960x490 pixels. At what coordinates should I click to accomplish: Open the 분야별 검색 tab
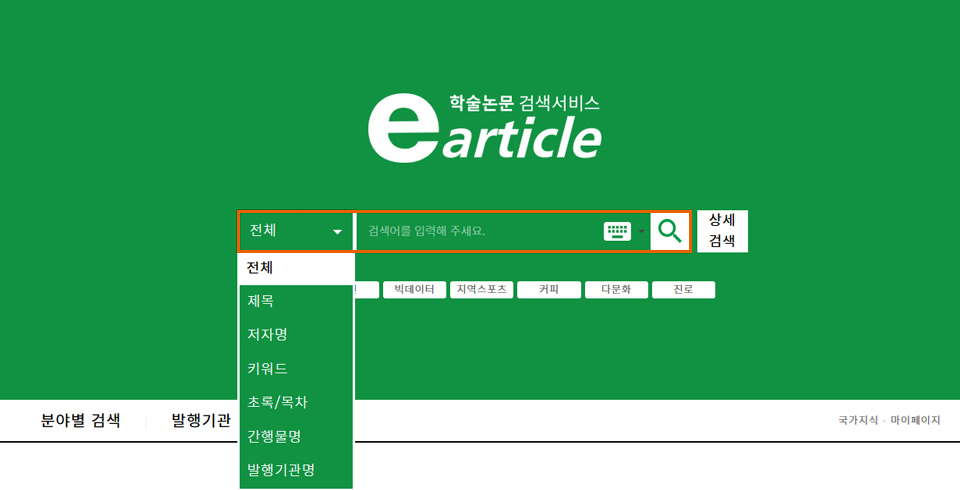tap(80, 421)
